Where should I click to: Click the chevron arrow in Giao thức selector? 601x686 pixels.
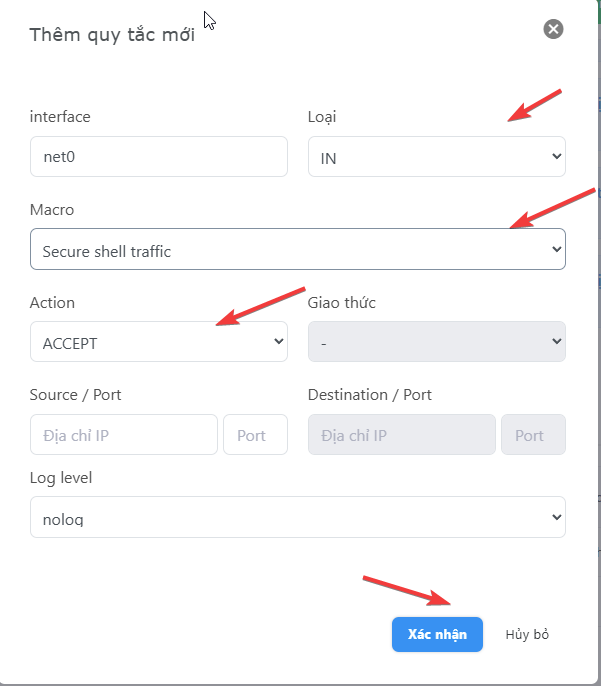(x=556, y=341)
